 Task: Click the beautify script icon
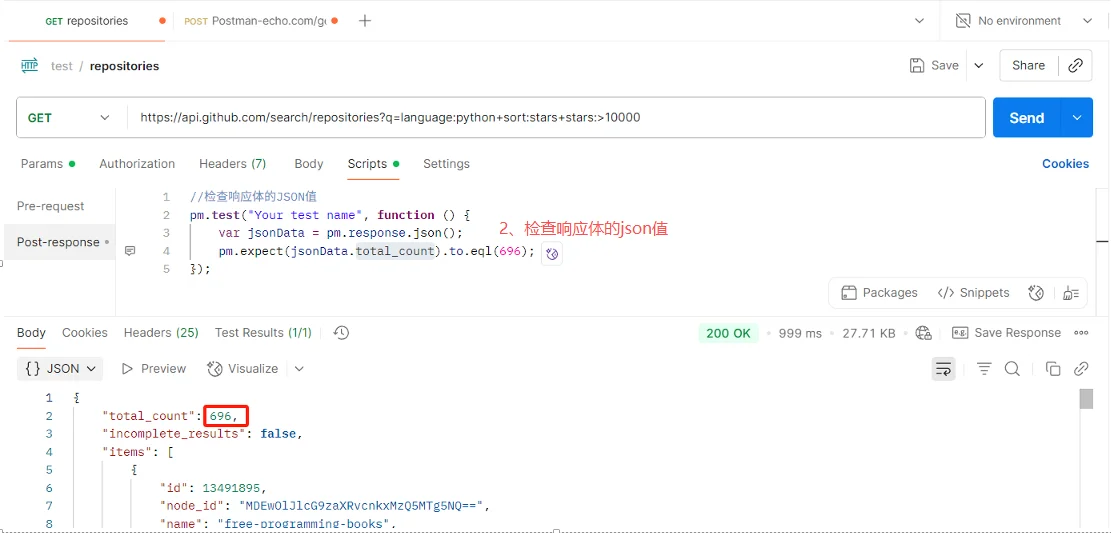[1071, 293]
